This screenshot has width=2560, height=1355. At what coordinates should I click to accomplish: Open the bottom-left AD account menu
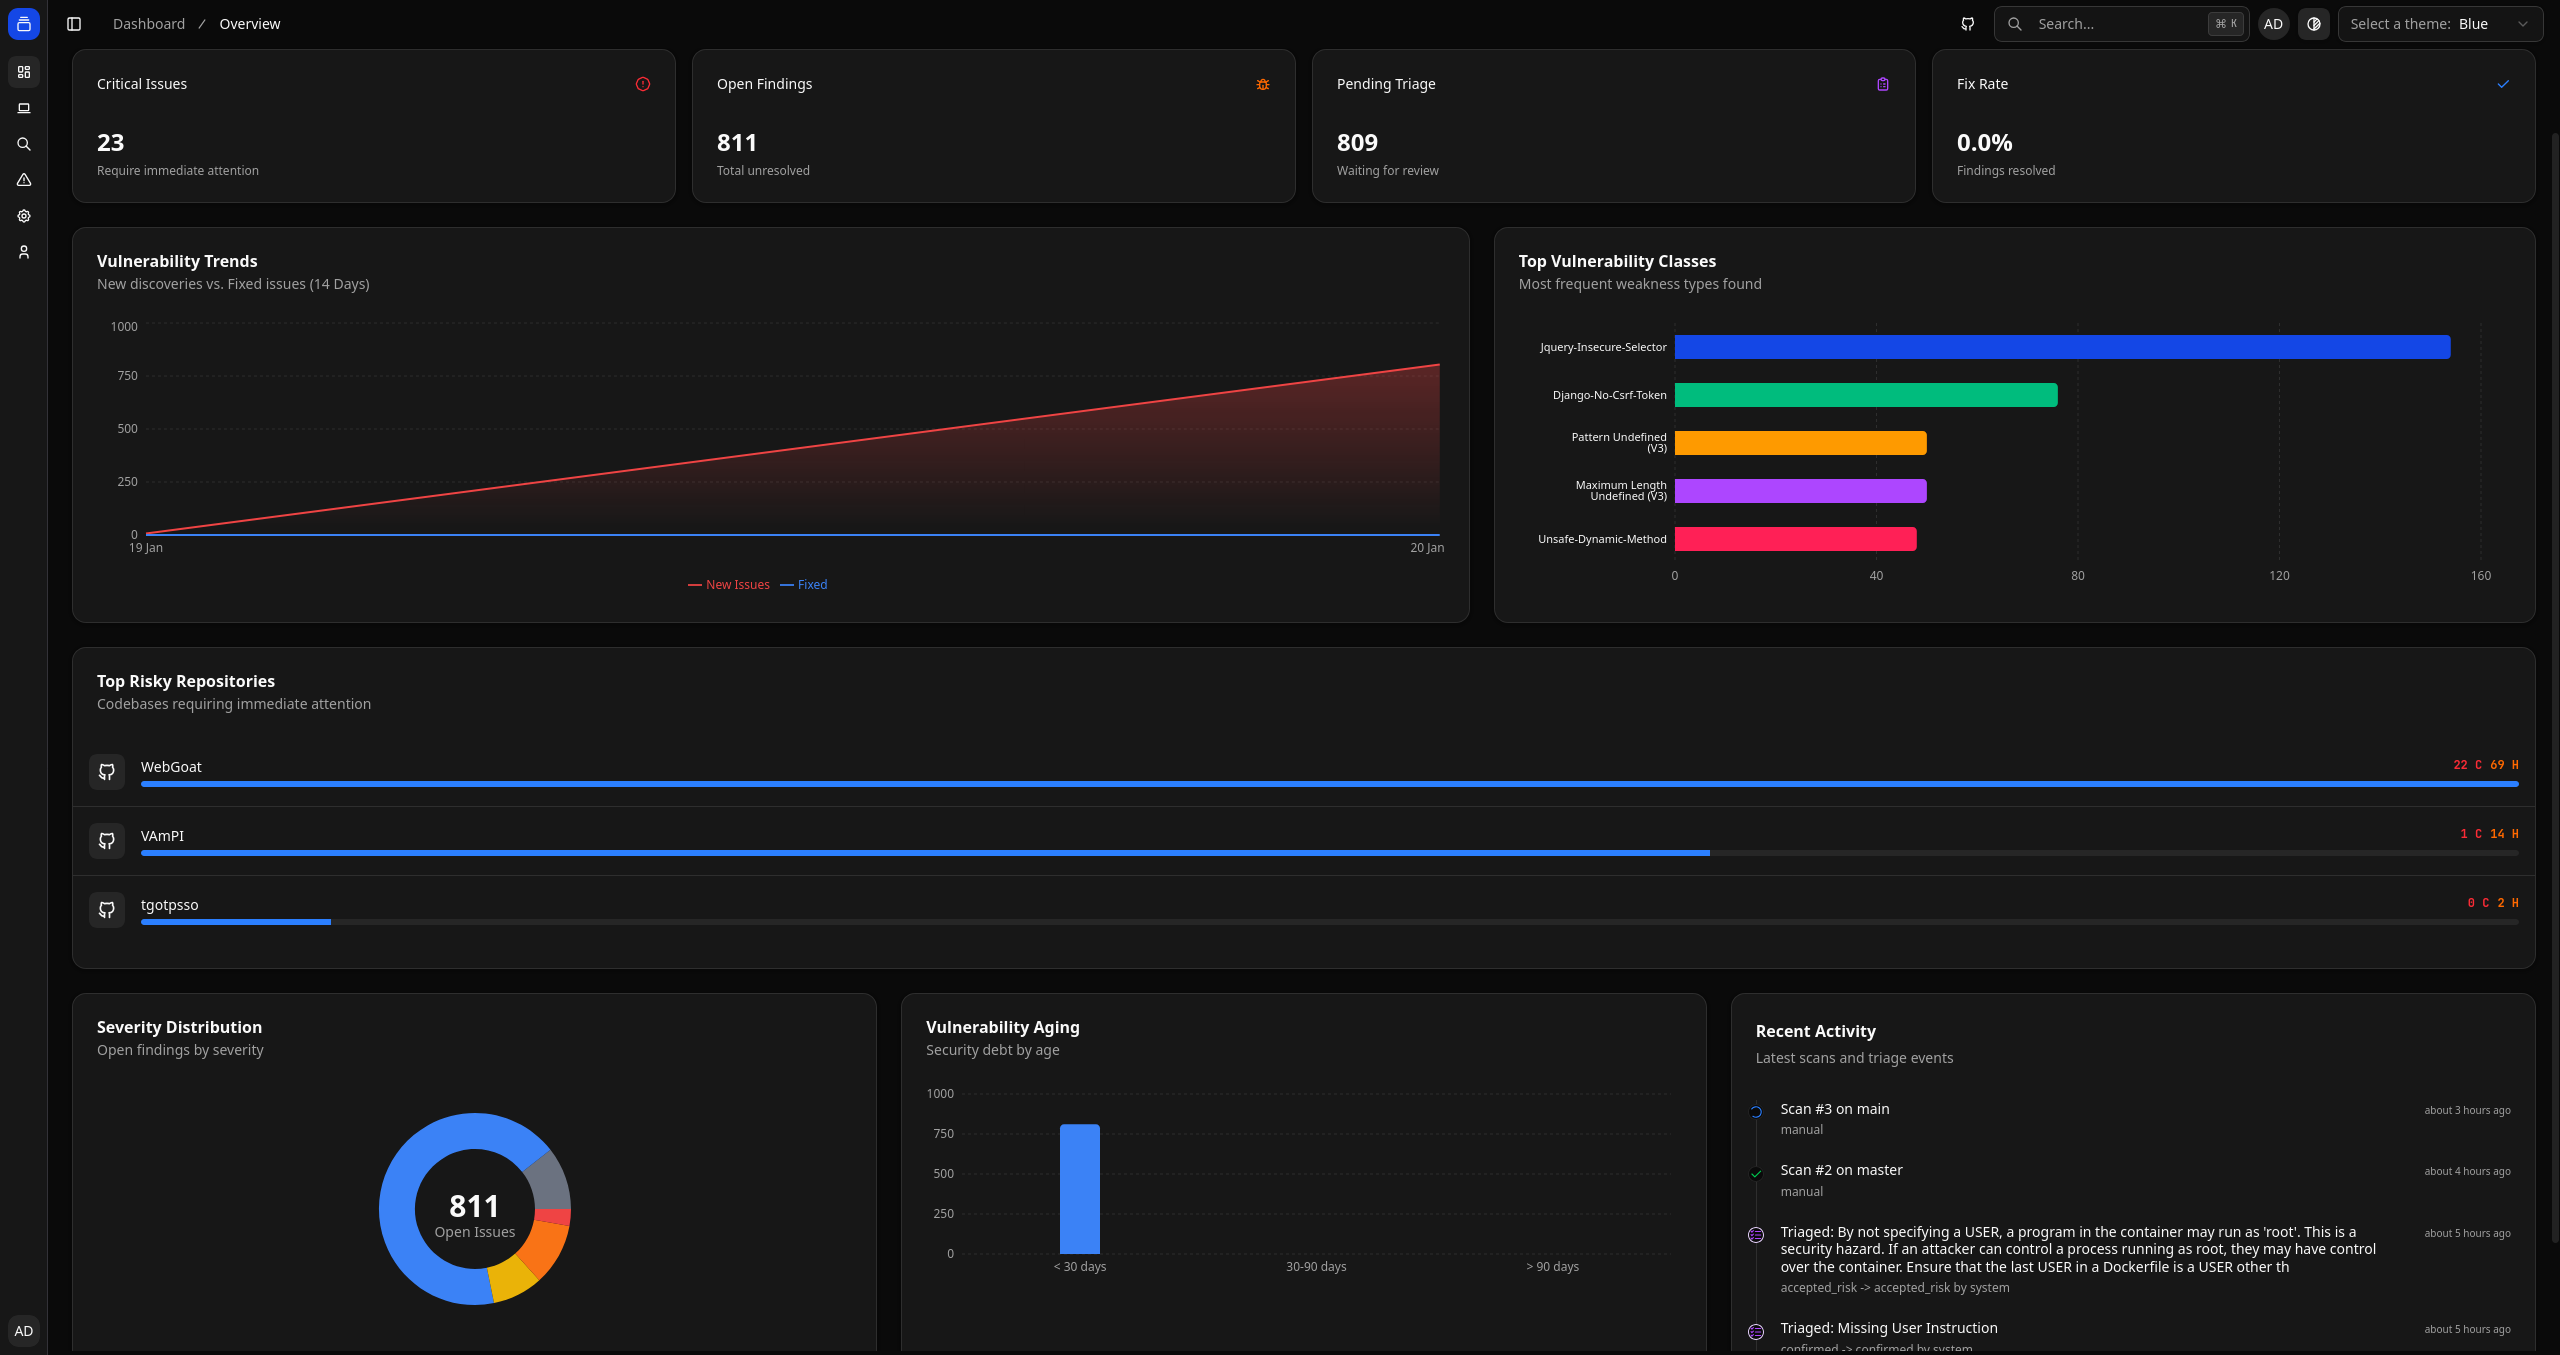tap(24, 1331)
